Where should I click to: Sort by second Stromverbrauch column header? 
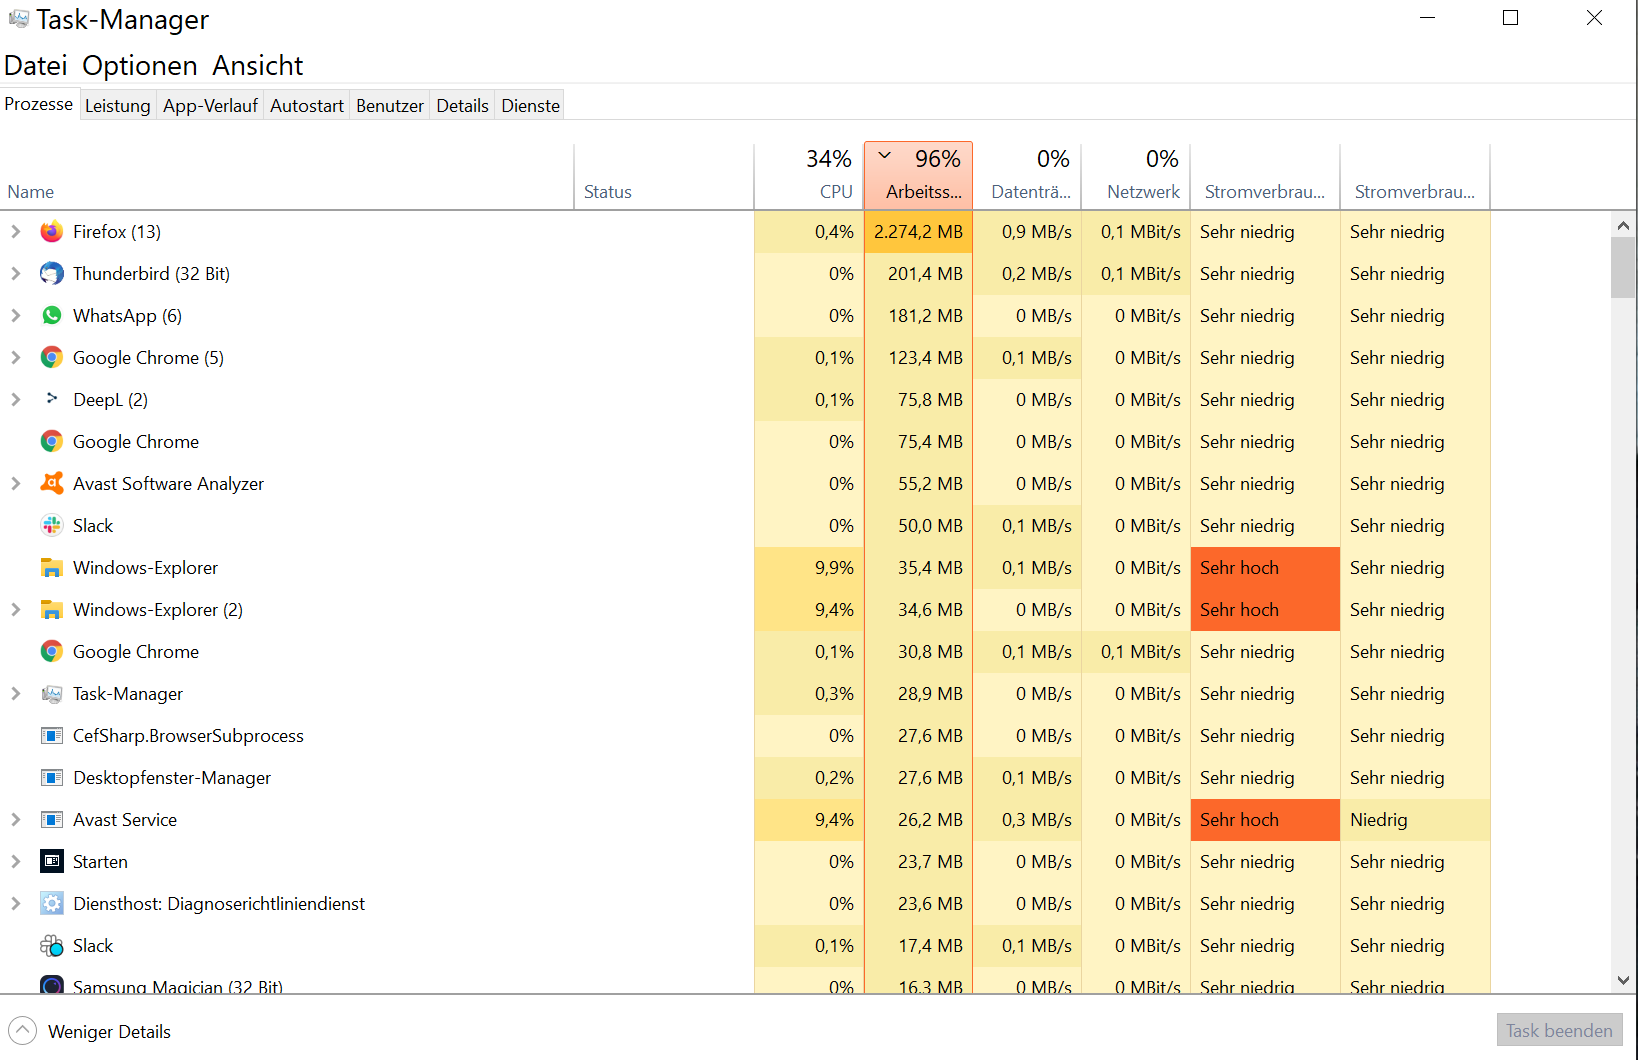click(x=1415, y=177)
